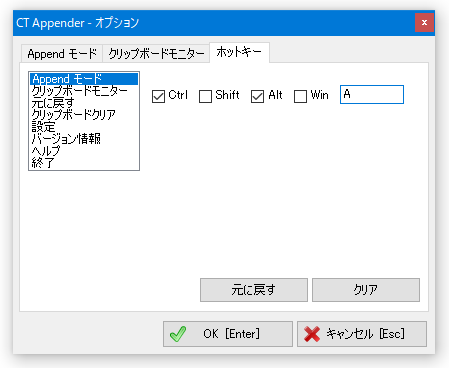Image resolution: width=449 pixels, height=368 pixels.
Task: Click the green checkmark icon on OK
Action: (178, 334)
